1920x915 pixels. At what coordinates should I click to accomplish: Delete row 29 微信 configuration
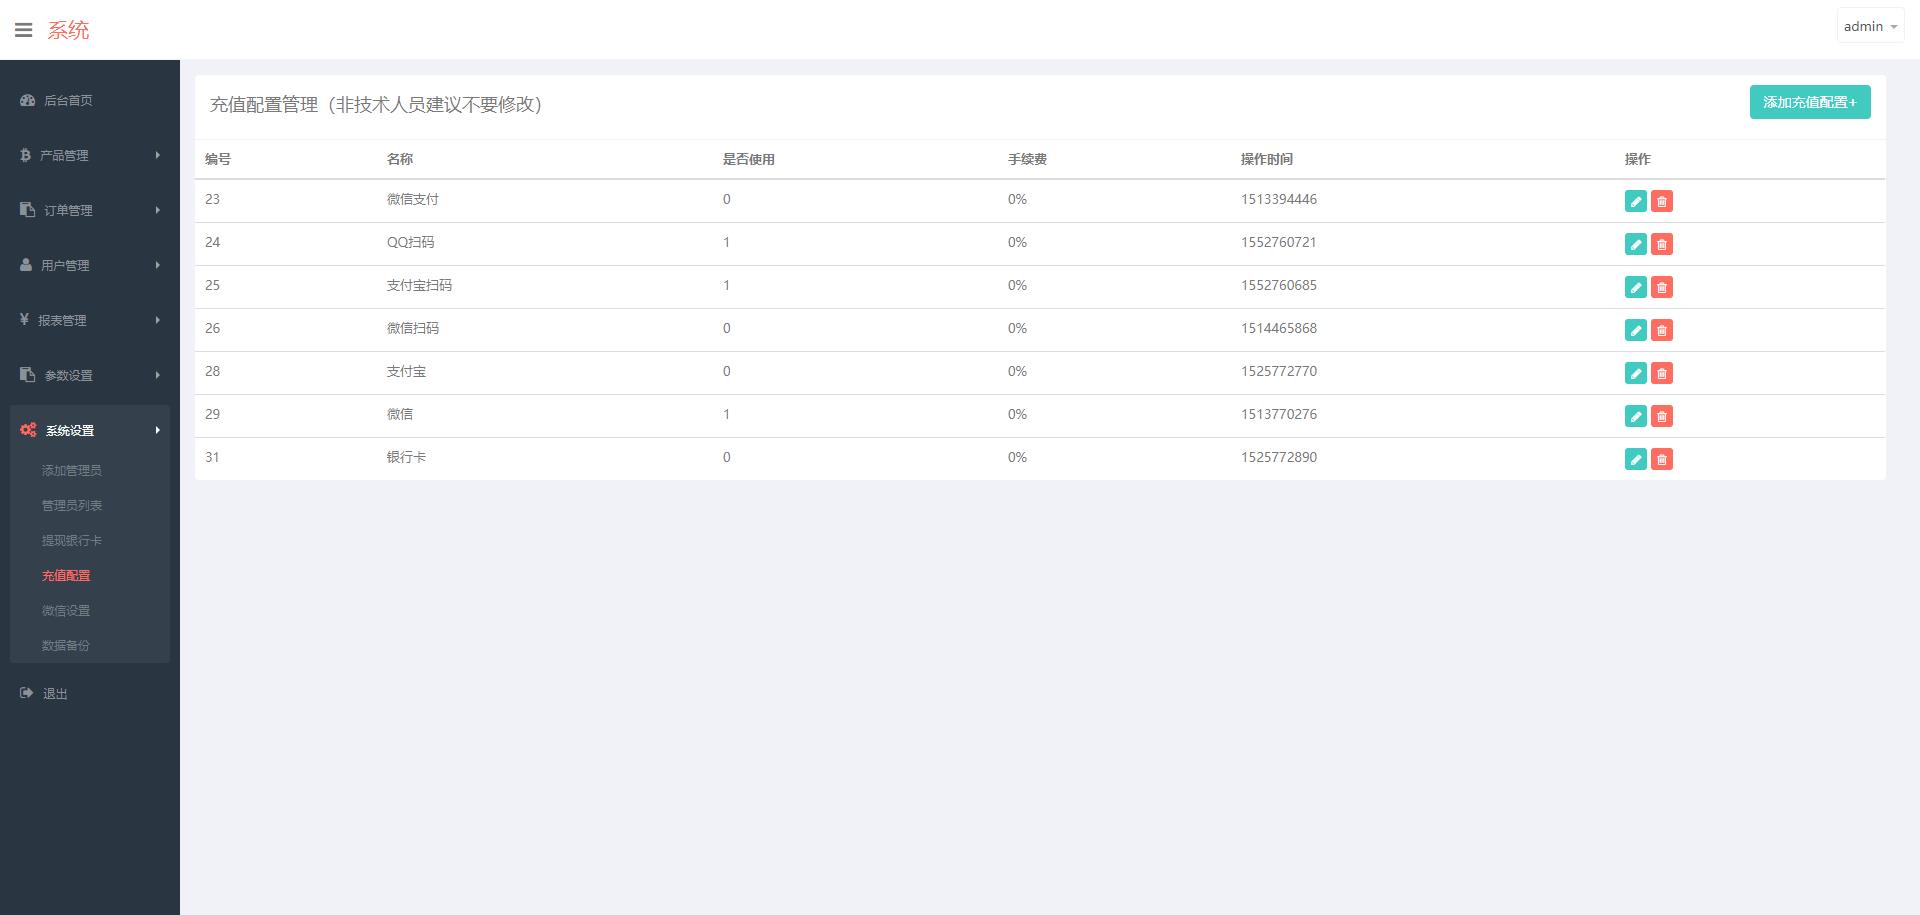click(x=1662, y=416)
